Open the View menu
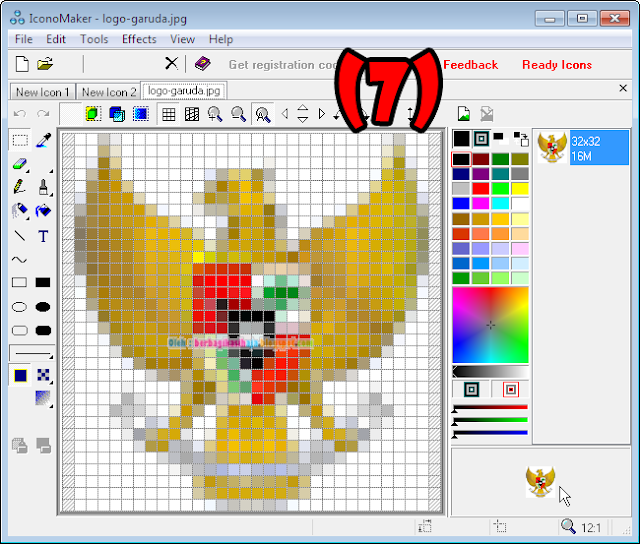The width and height of the screenshot is (640, 544). [182, 39]
